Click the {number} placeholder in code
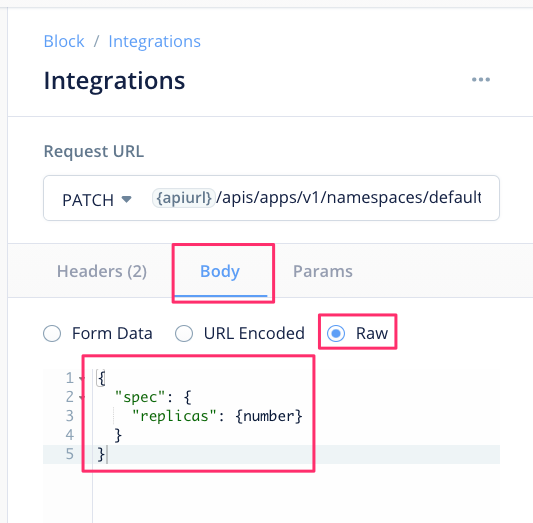This screenshot has width=533, height=523. pos(269,416)
